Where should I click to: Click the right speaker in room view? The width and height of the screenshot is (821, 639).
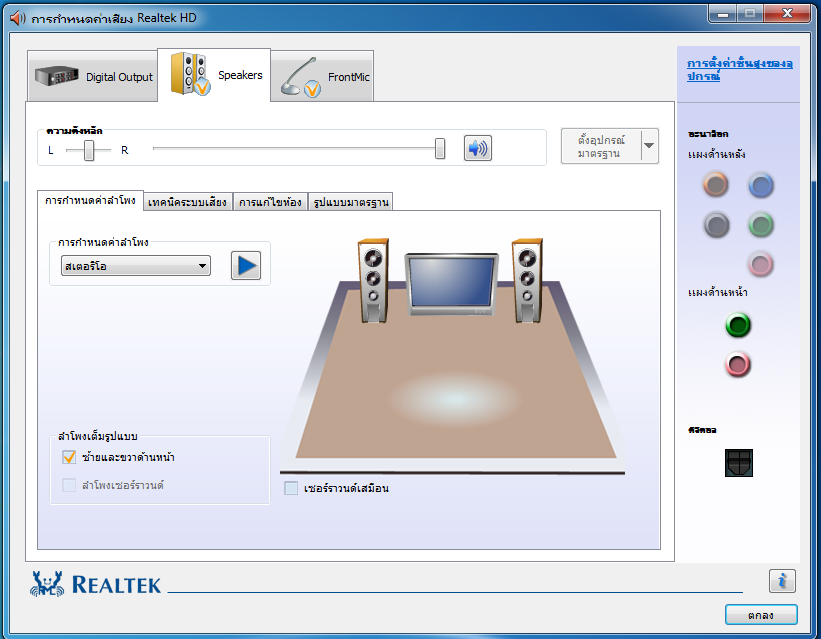pyautogui.click(x=527, y=280)
